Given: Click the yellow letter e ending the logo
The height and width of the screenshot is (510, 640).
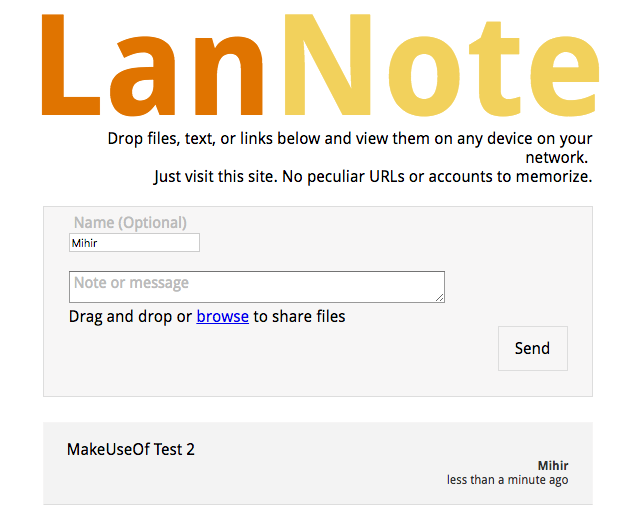Looking at the screenshot, I should [564, 76].
